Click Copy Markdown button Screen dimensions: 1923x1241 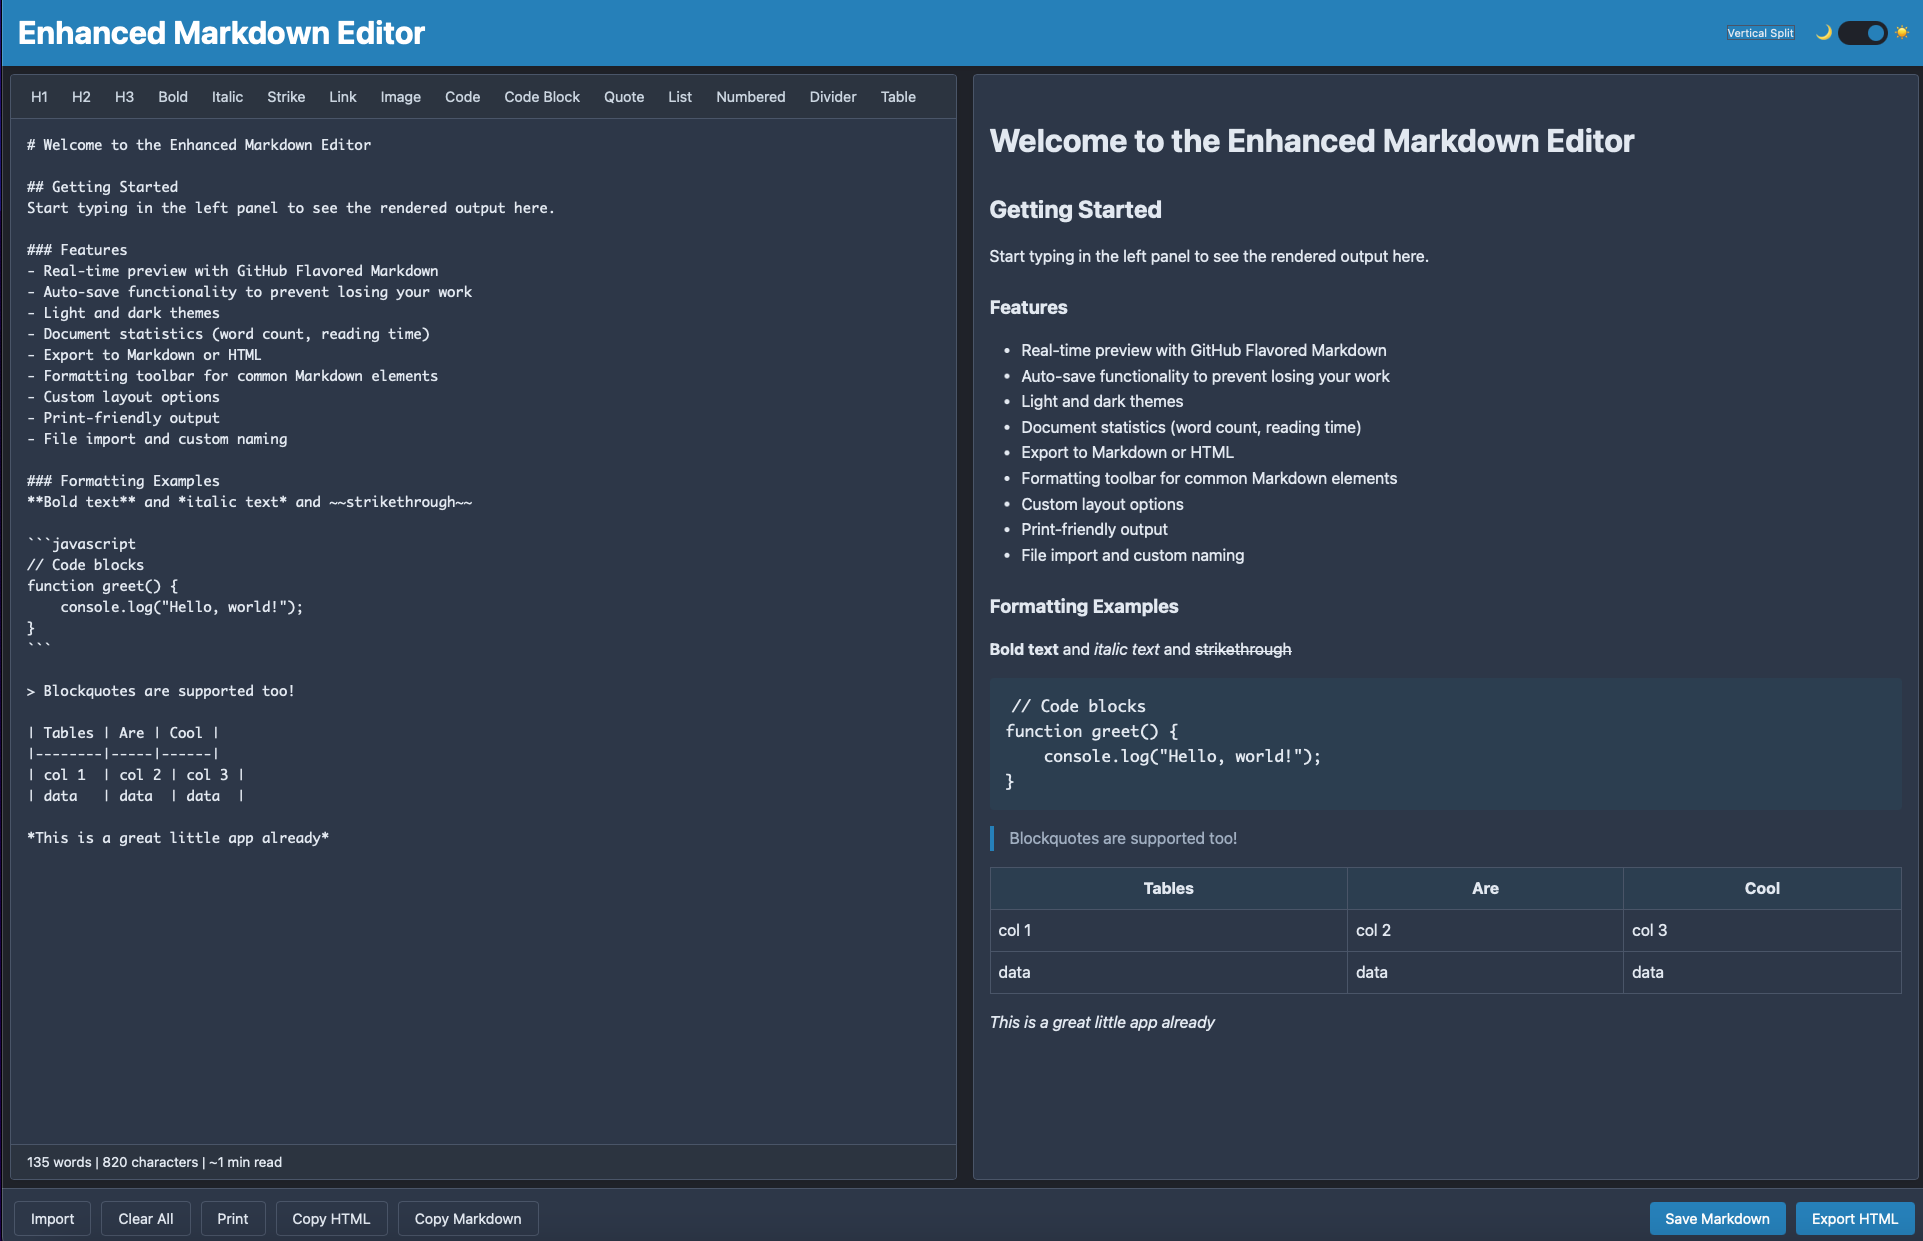point(468,1219)
